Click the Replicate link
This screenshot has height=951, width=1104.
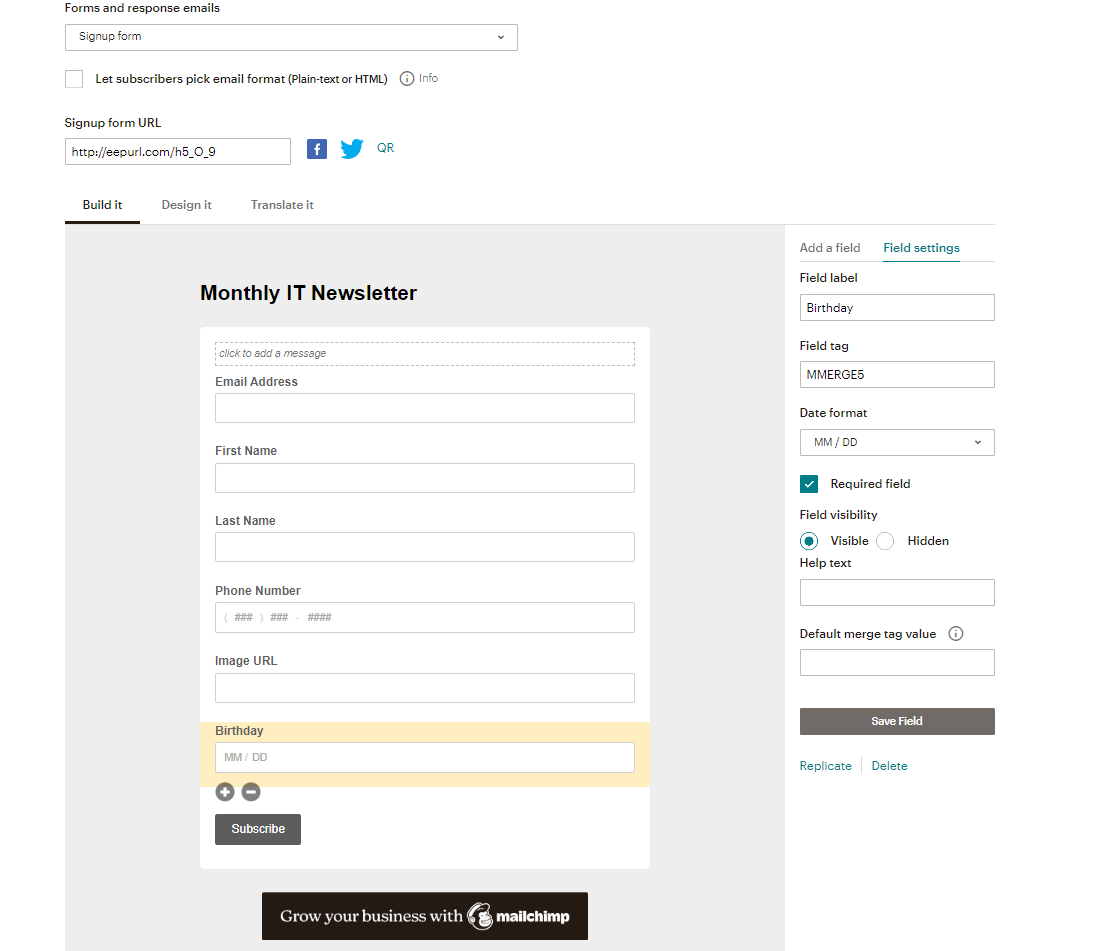tap(825, 766)
